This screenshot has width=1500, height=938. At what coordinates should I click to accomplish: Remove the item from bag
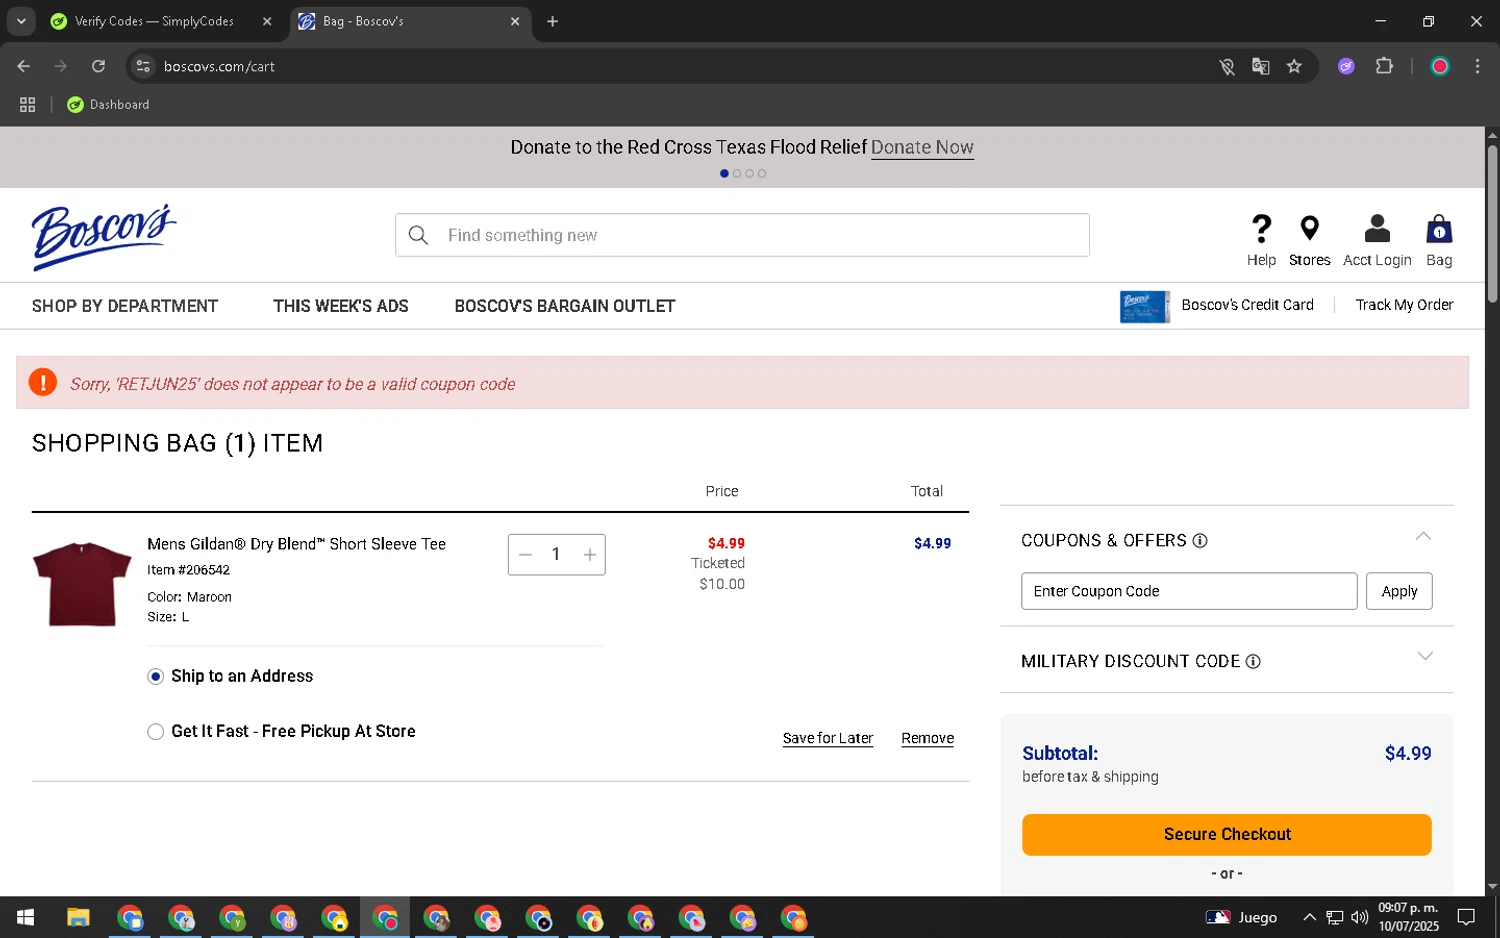(x=927, y=739)
